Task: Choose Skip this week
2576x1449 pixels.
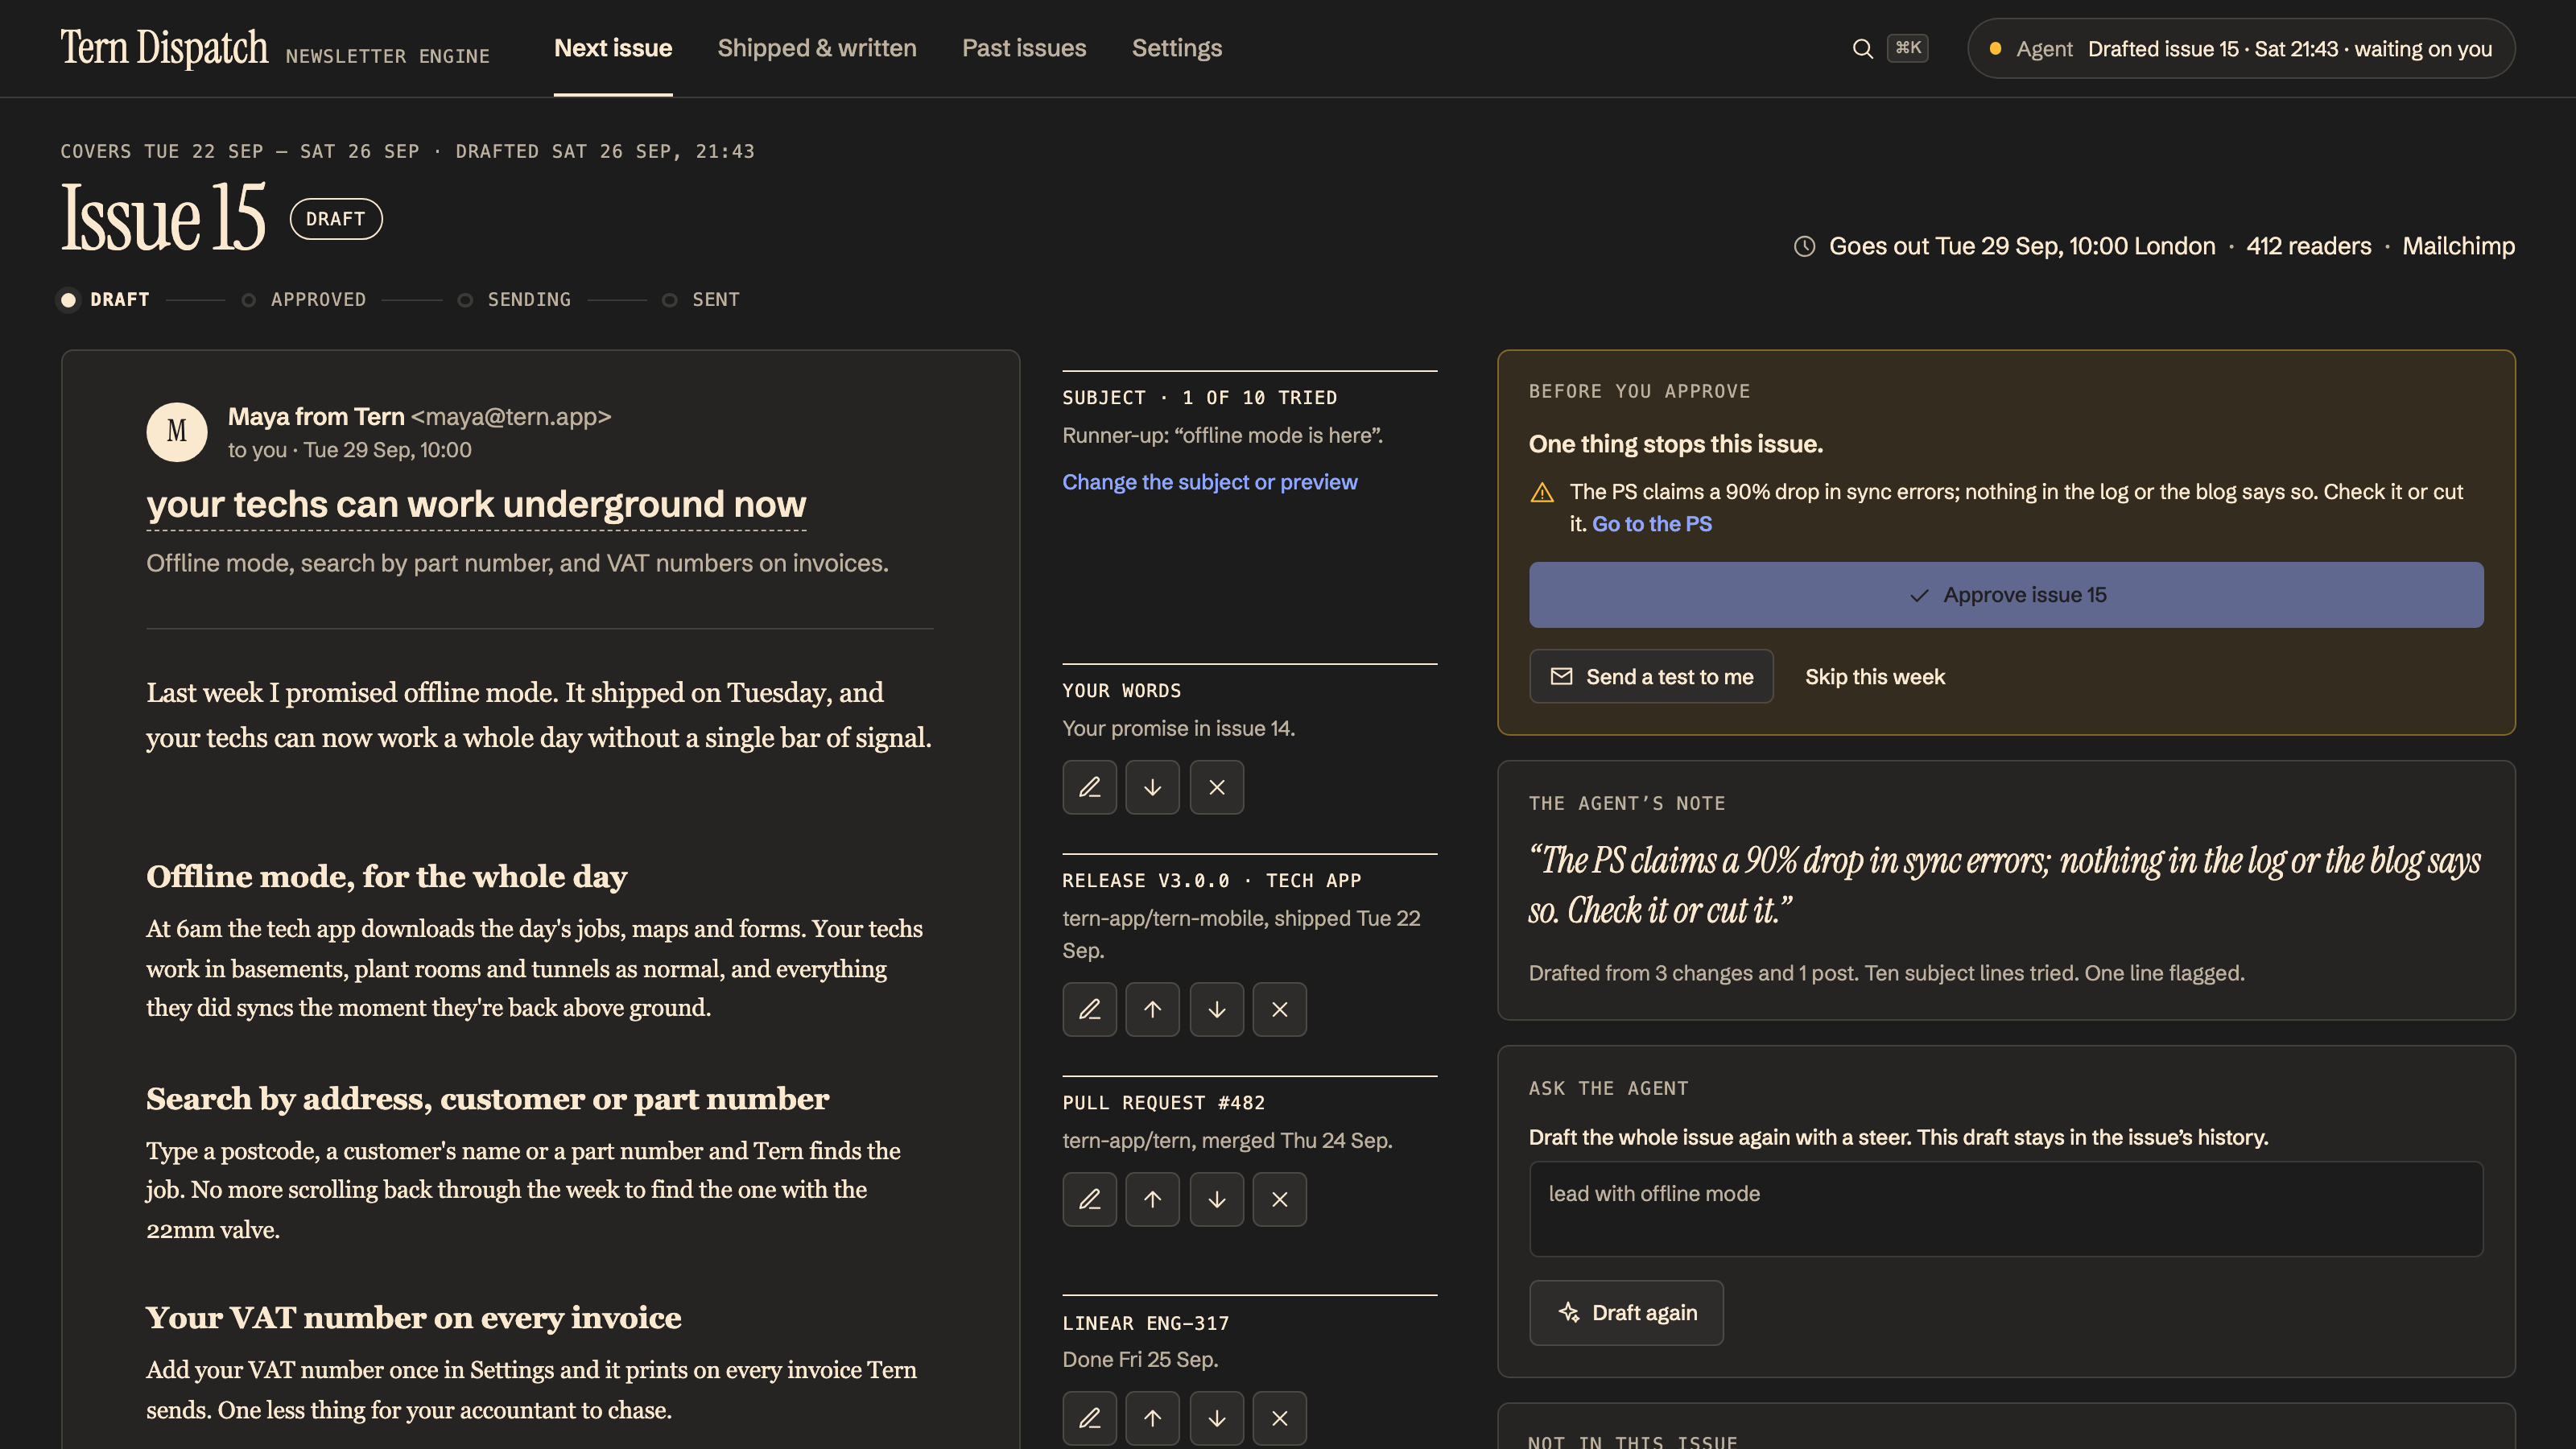Action: tap(1874, 677)
